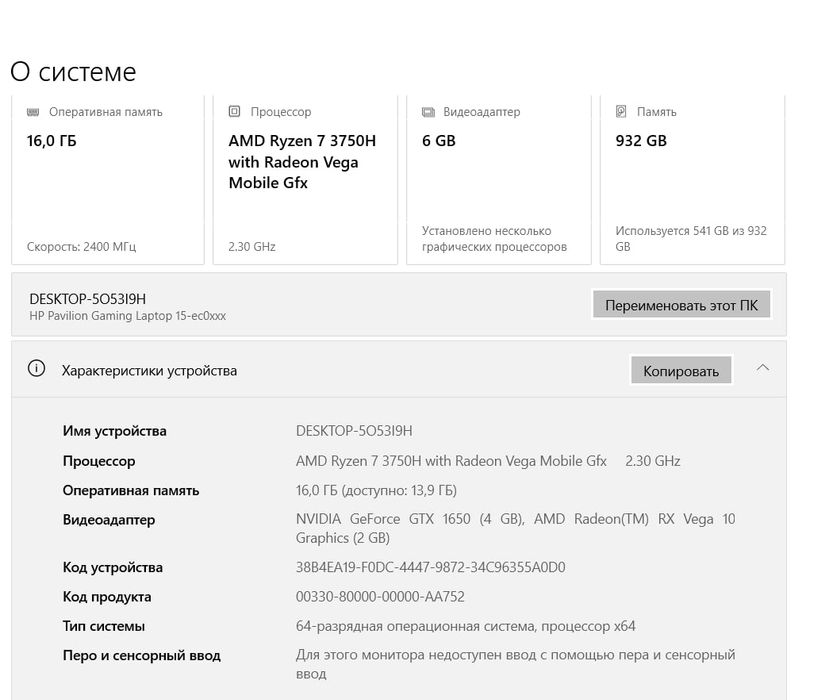The width and height of the screenshot is (829, 700).
Task: Click the product ID 00330-80000-00000-AA752
Action: (x=380, y=597)
